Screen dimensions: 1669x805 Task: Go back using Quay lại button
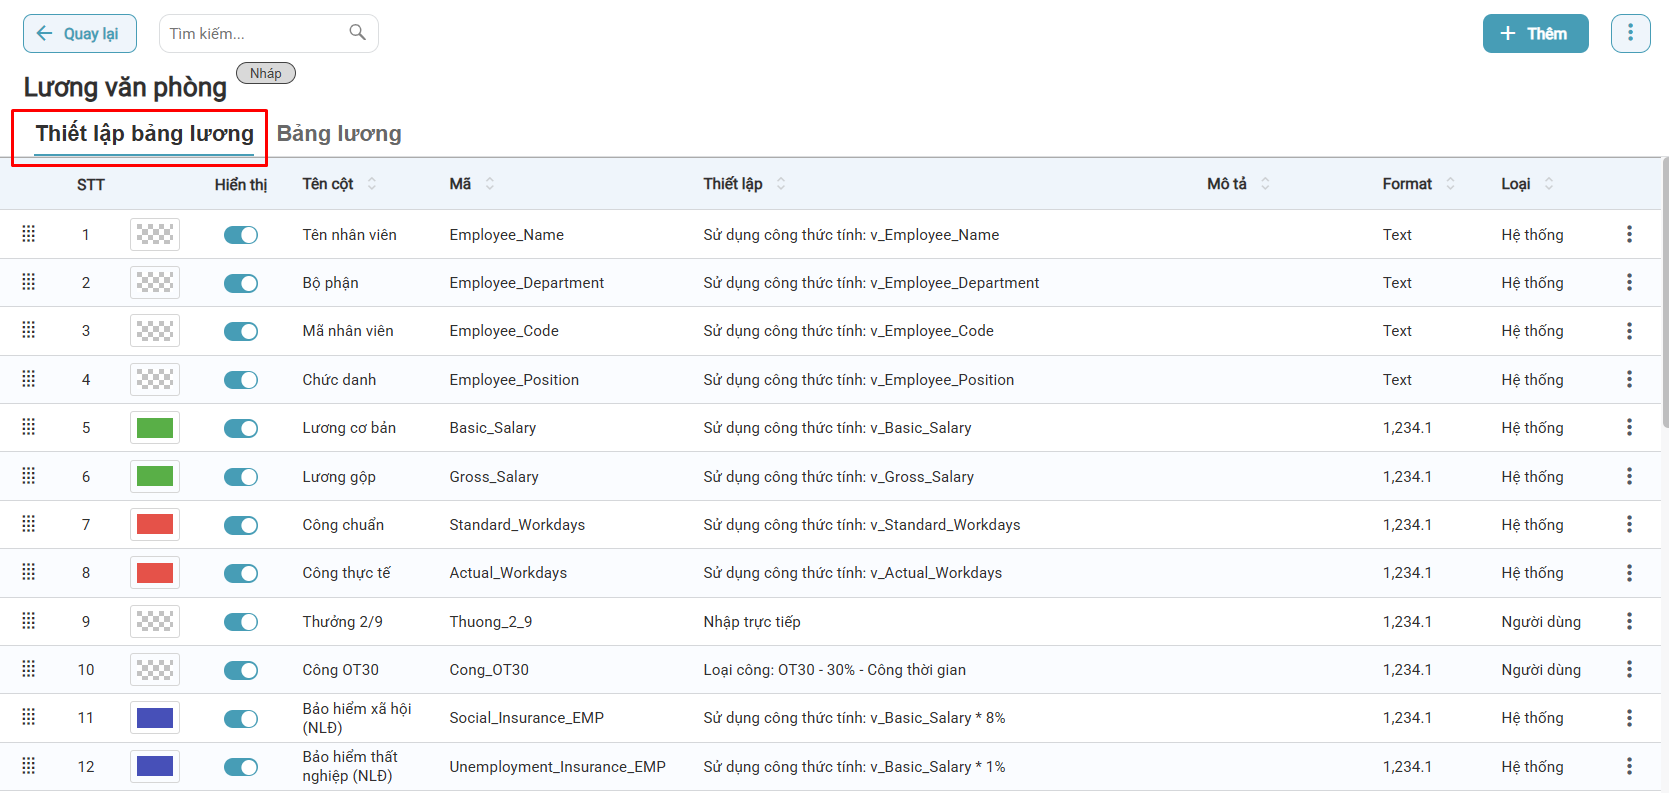[79, 34]
